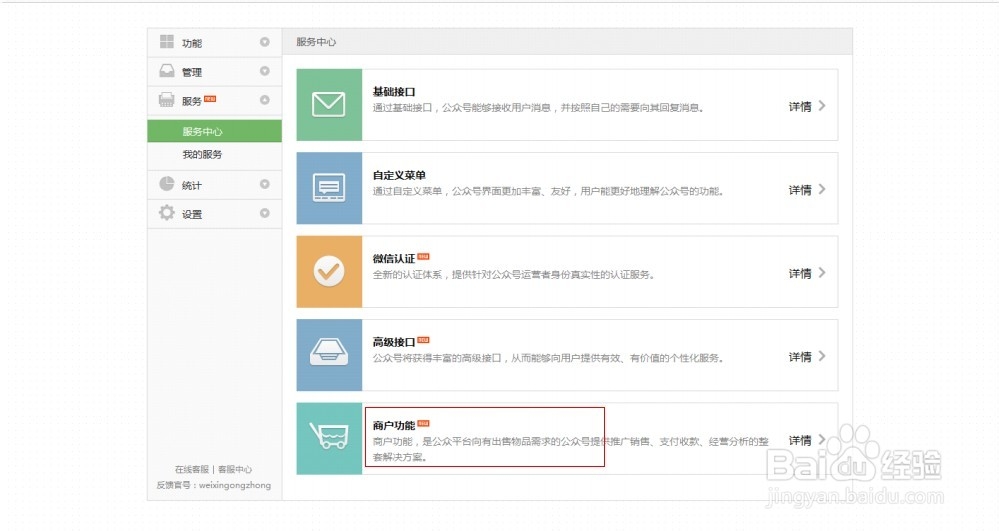Click the 服务 printer icon in sidebar

pyautogui.click(x=166, y=99)
